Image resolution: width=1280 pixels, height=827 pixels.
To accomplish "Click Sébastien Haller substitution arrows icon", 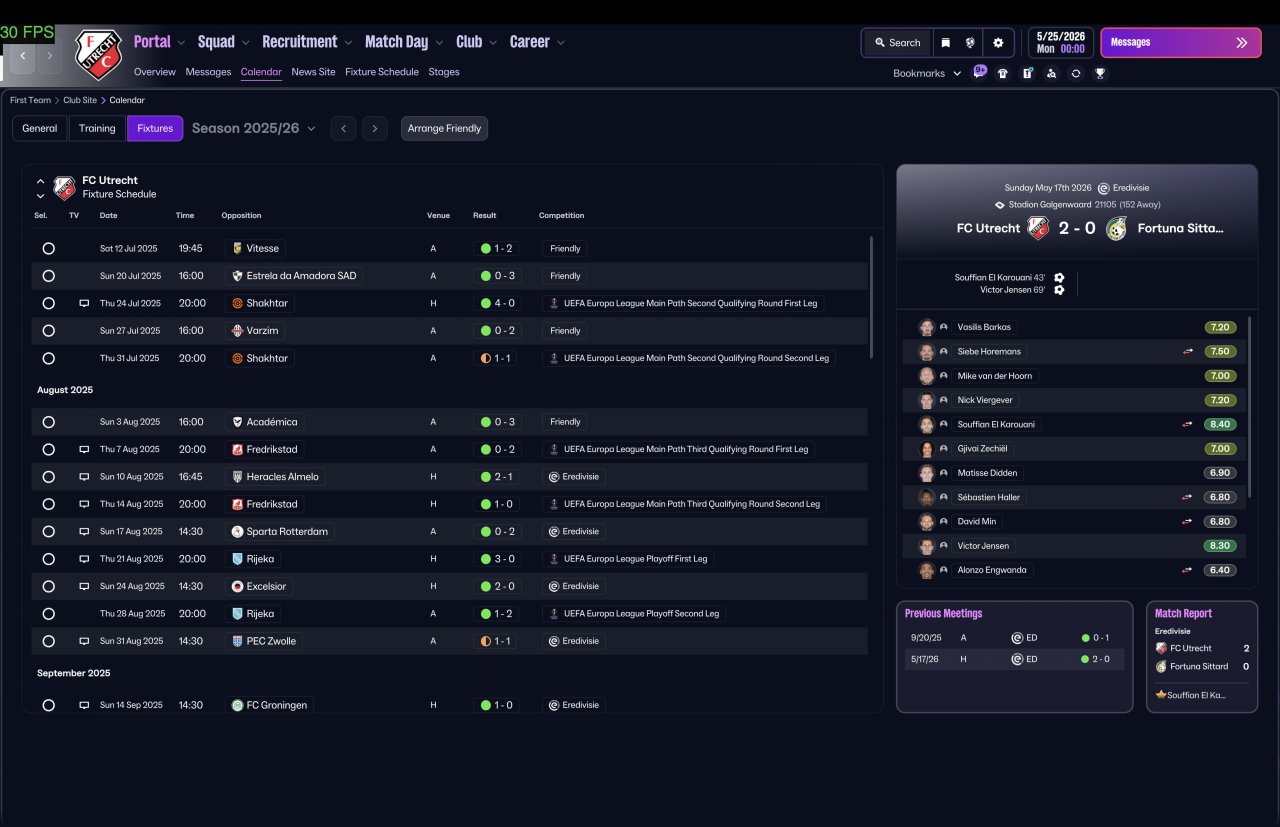I will [1187, 497].
